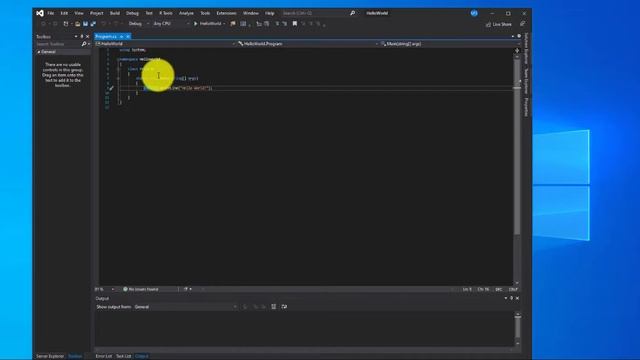Open the Analyze menu

(x=186, y=13)
